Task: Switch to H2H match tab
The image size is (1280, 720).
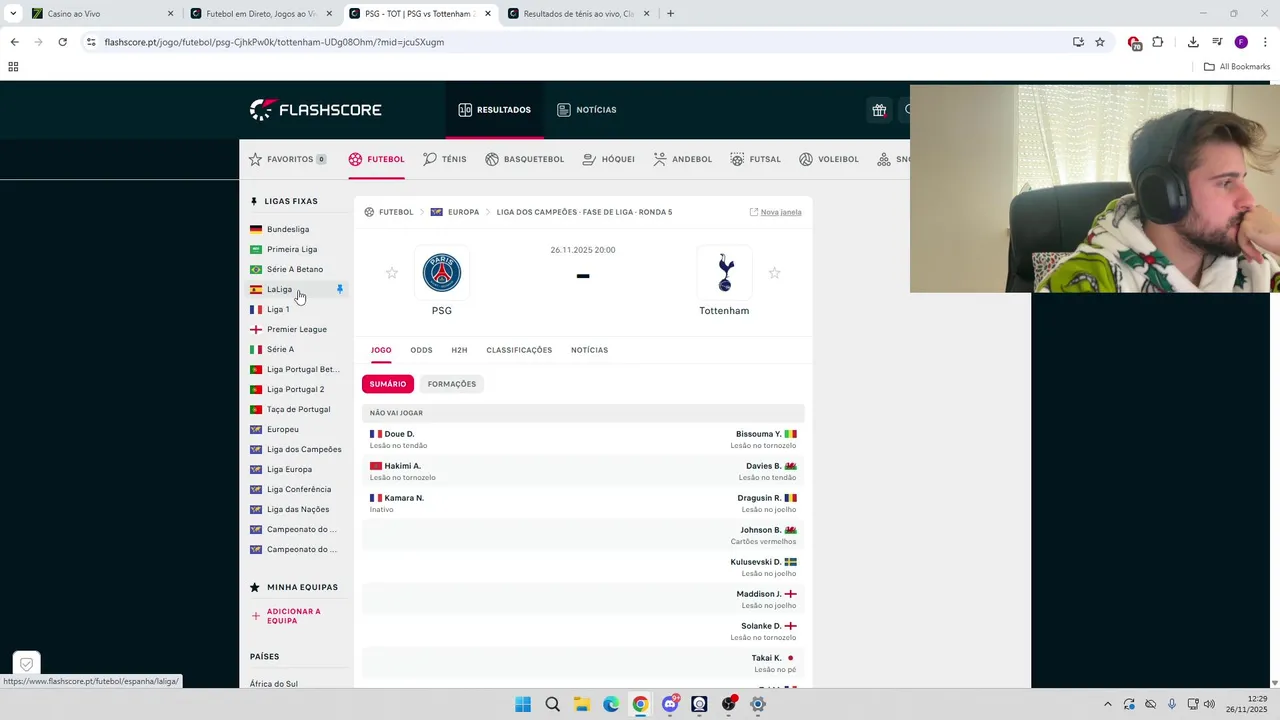Action: 459,350
